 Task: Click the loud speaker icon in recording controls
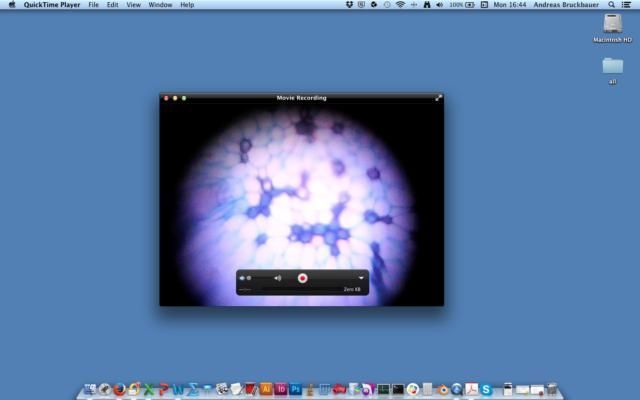pyautogui.click(x=278, y=278)
